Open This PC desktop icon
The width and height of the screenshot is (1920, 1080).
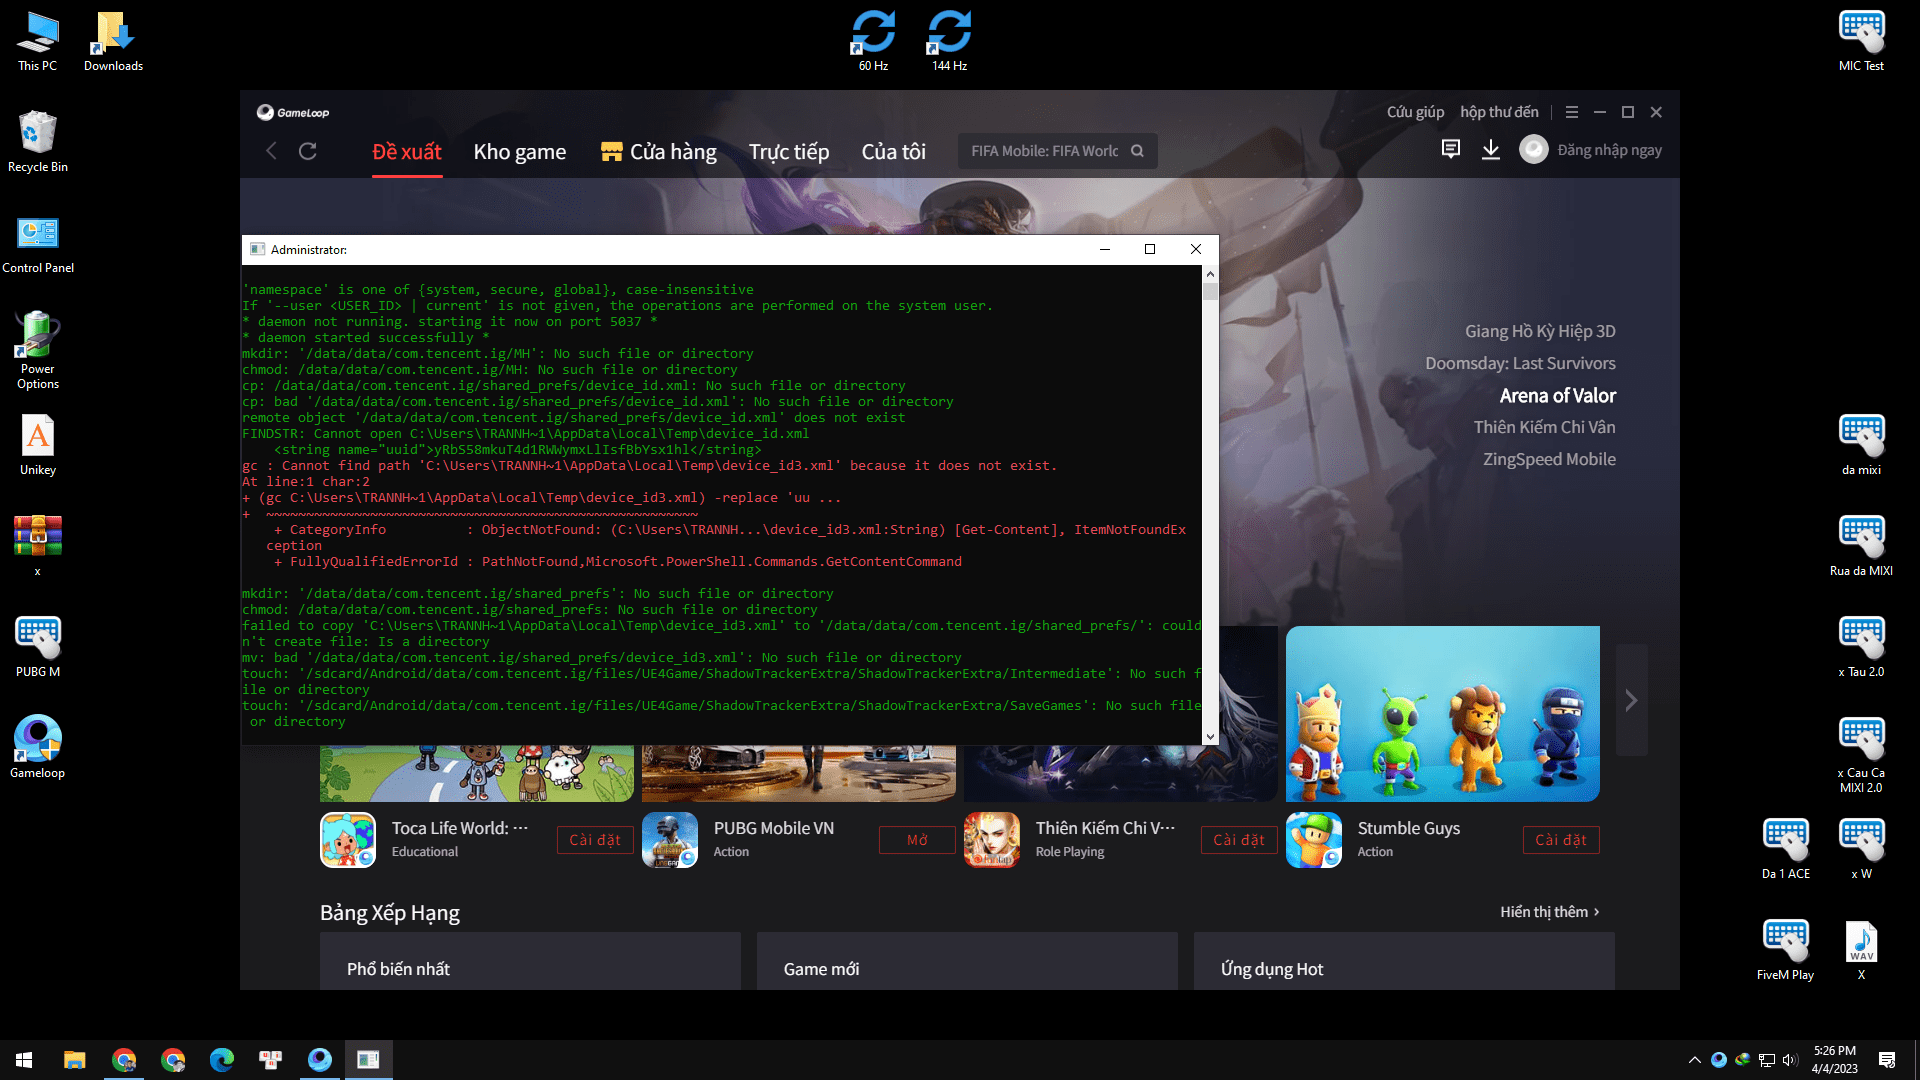point(37,41)
